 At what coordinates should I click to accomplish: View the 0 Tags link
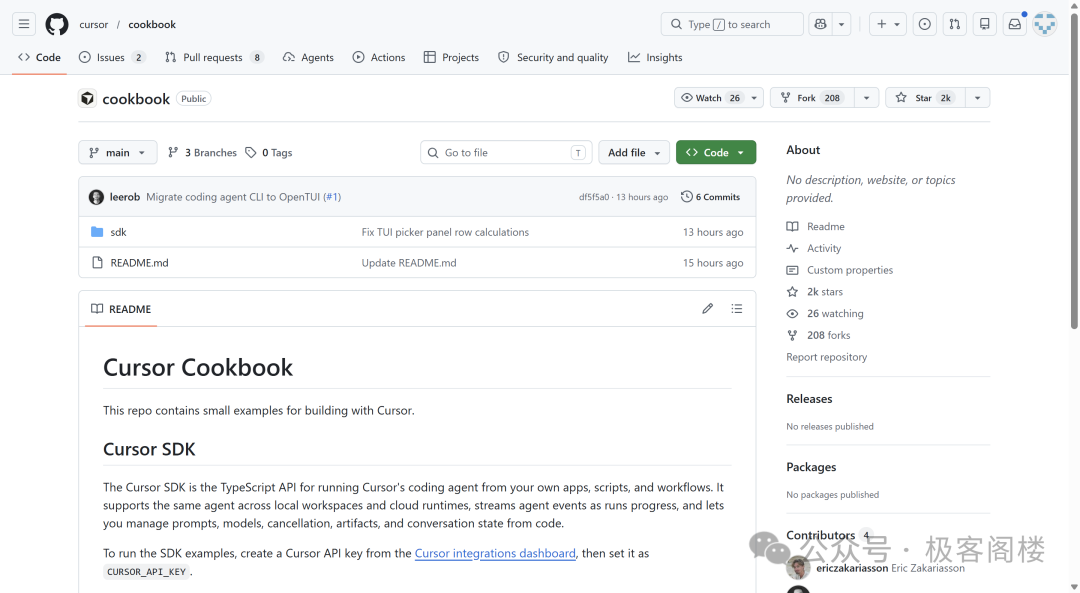pyautogui.click(x=269, y=152)
